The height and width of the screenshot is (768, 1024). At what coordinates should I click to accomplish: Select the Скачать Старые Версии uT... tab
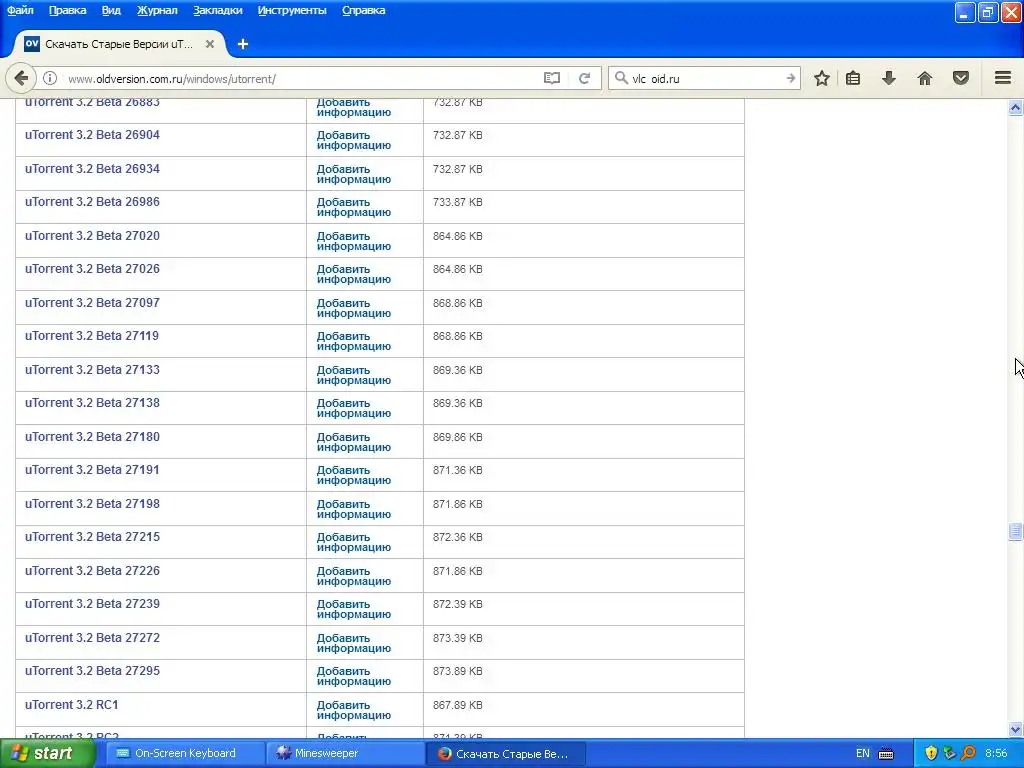pyautogui.click(x=119, y=44)
